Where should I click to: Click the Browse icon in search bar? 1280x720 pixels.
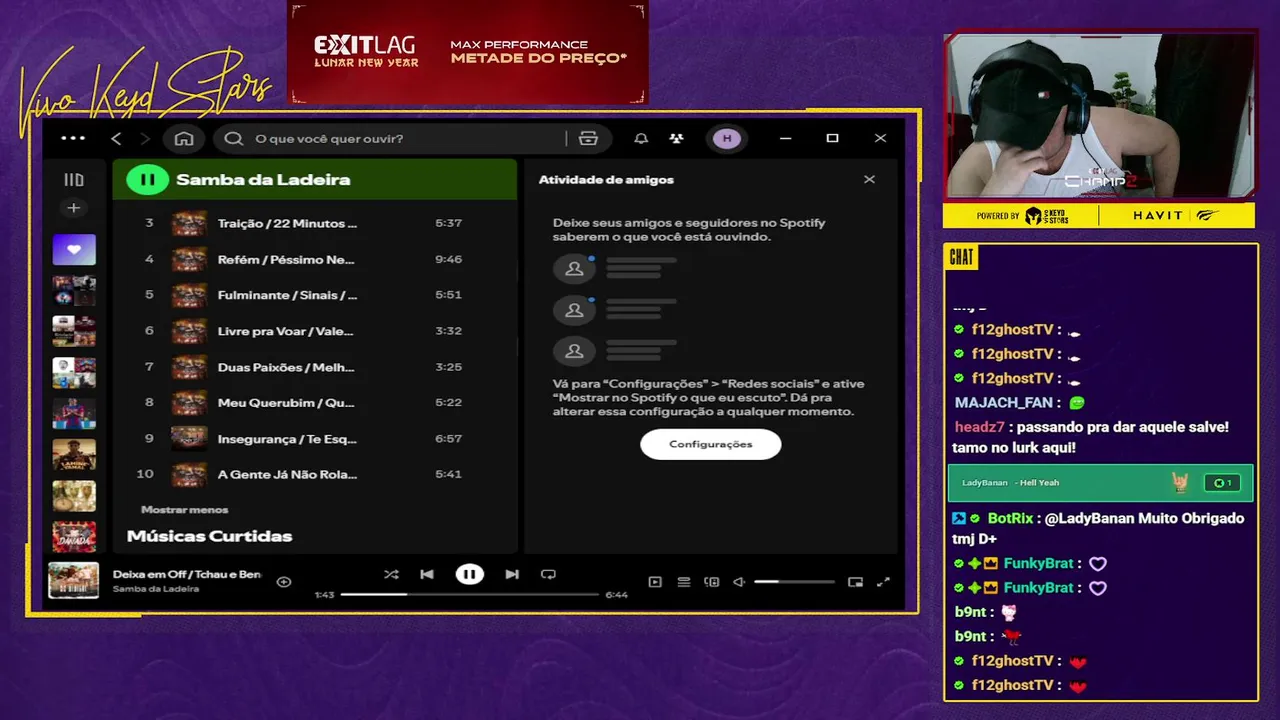point(588,138)
